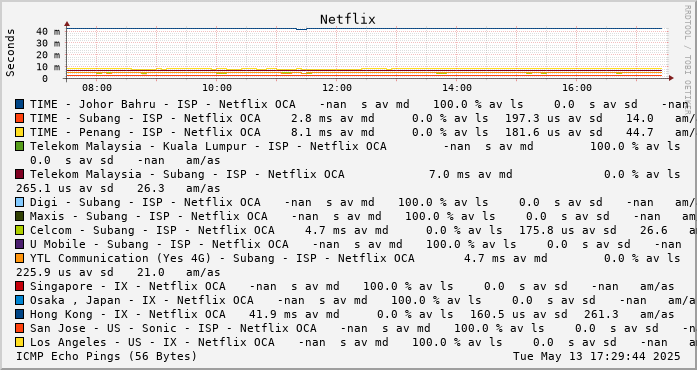Click the TIME Penang yellow legend swatch

[20, 133]
